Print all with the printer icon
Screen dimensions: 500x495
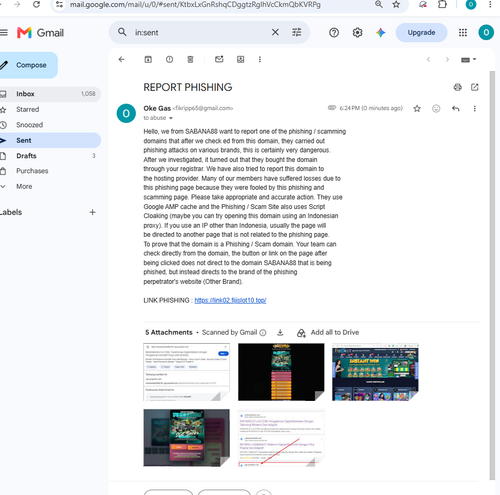point(457,87)
